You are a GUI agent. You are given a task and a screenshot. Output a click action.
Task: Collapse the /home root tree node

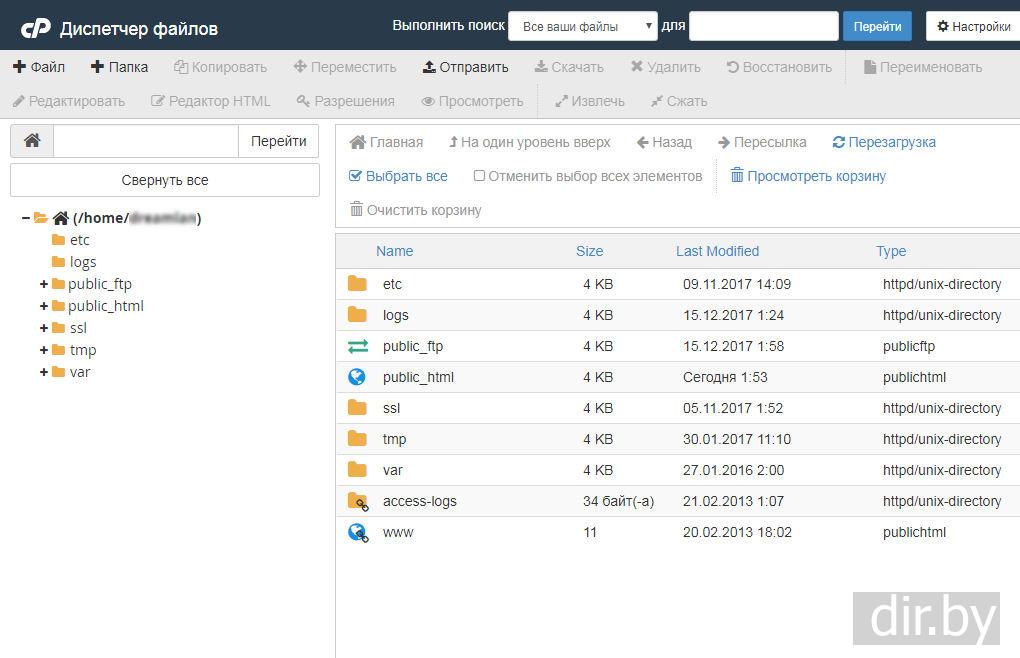coord(26,218)
